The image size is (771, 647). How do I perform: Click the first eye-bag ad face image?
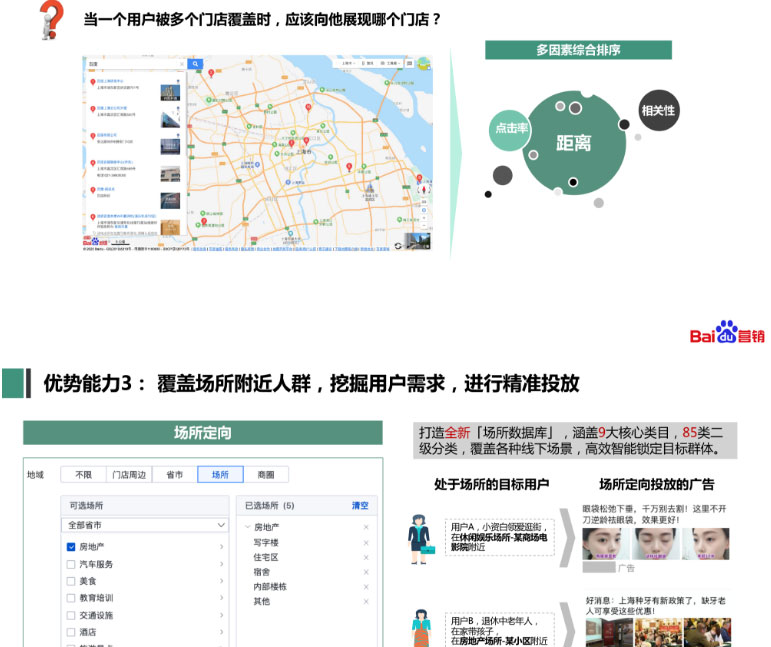(x=604, y=544)
